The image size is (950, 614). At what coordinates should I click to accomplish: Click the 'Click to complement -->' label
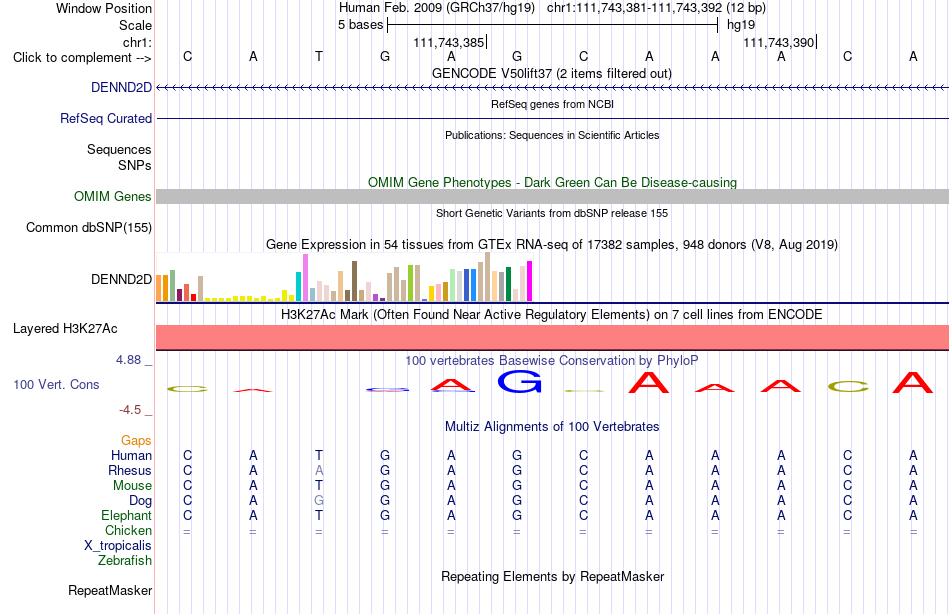coord(82,58)
